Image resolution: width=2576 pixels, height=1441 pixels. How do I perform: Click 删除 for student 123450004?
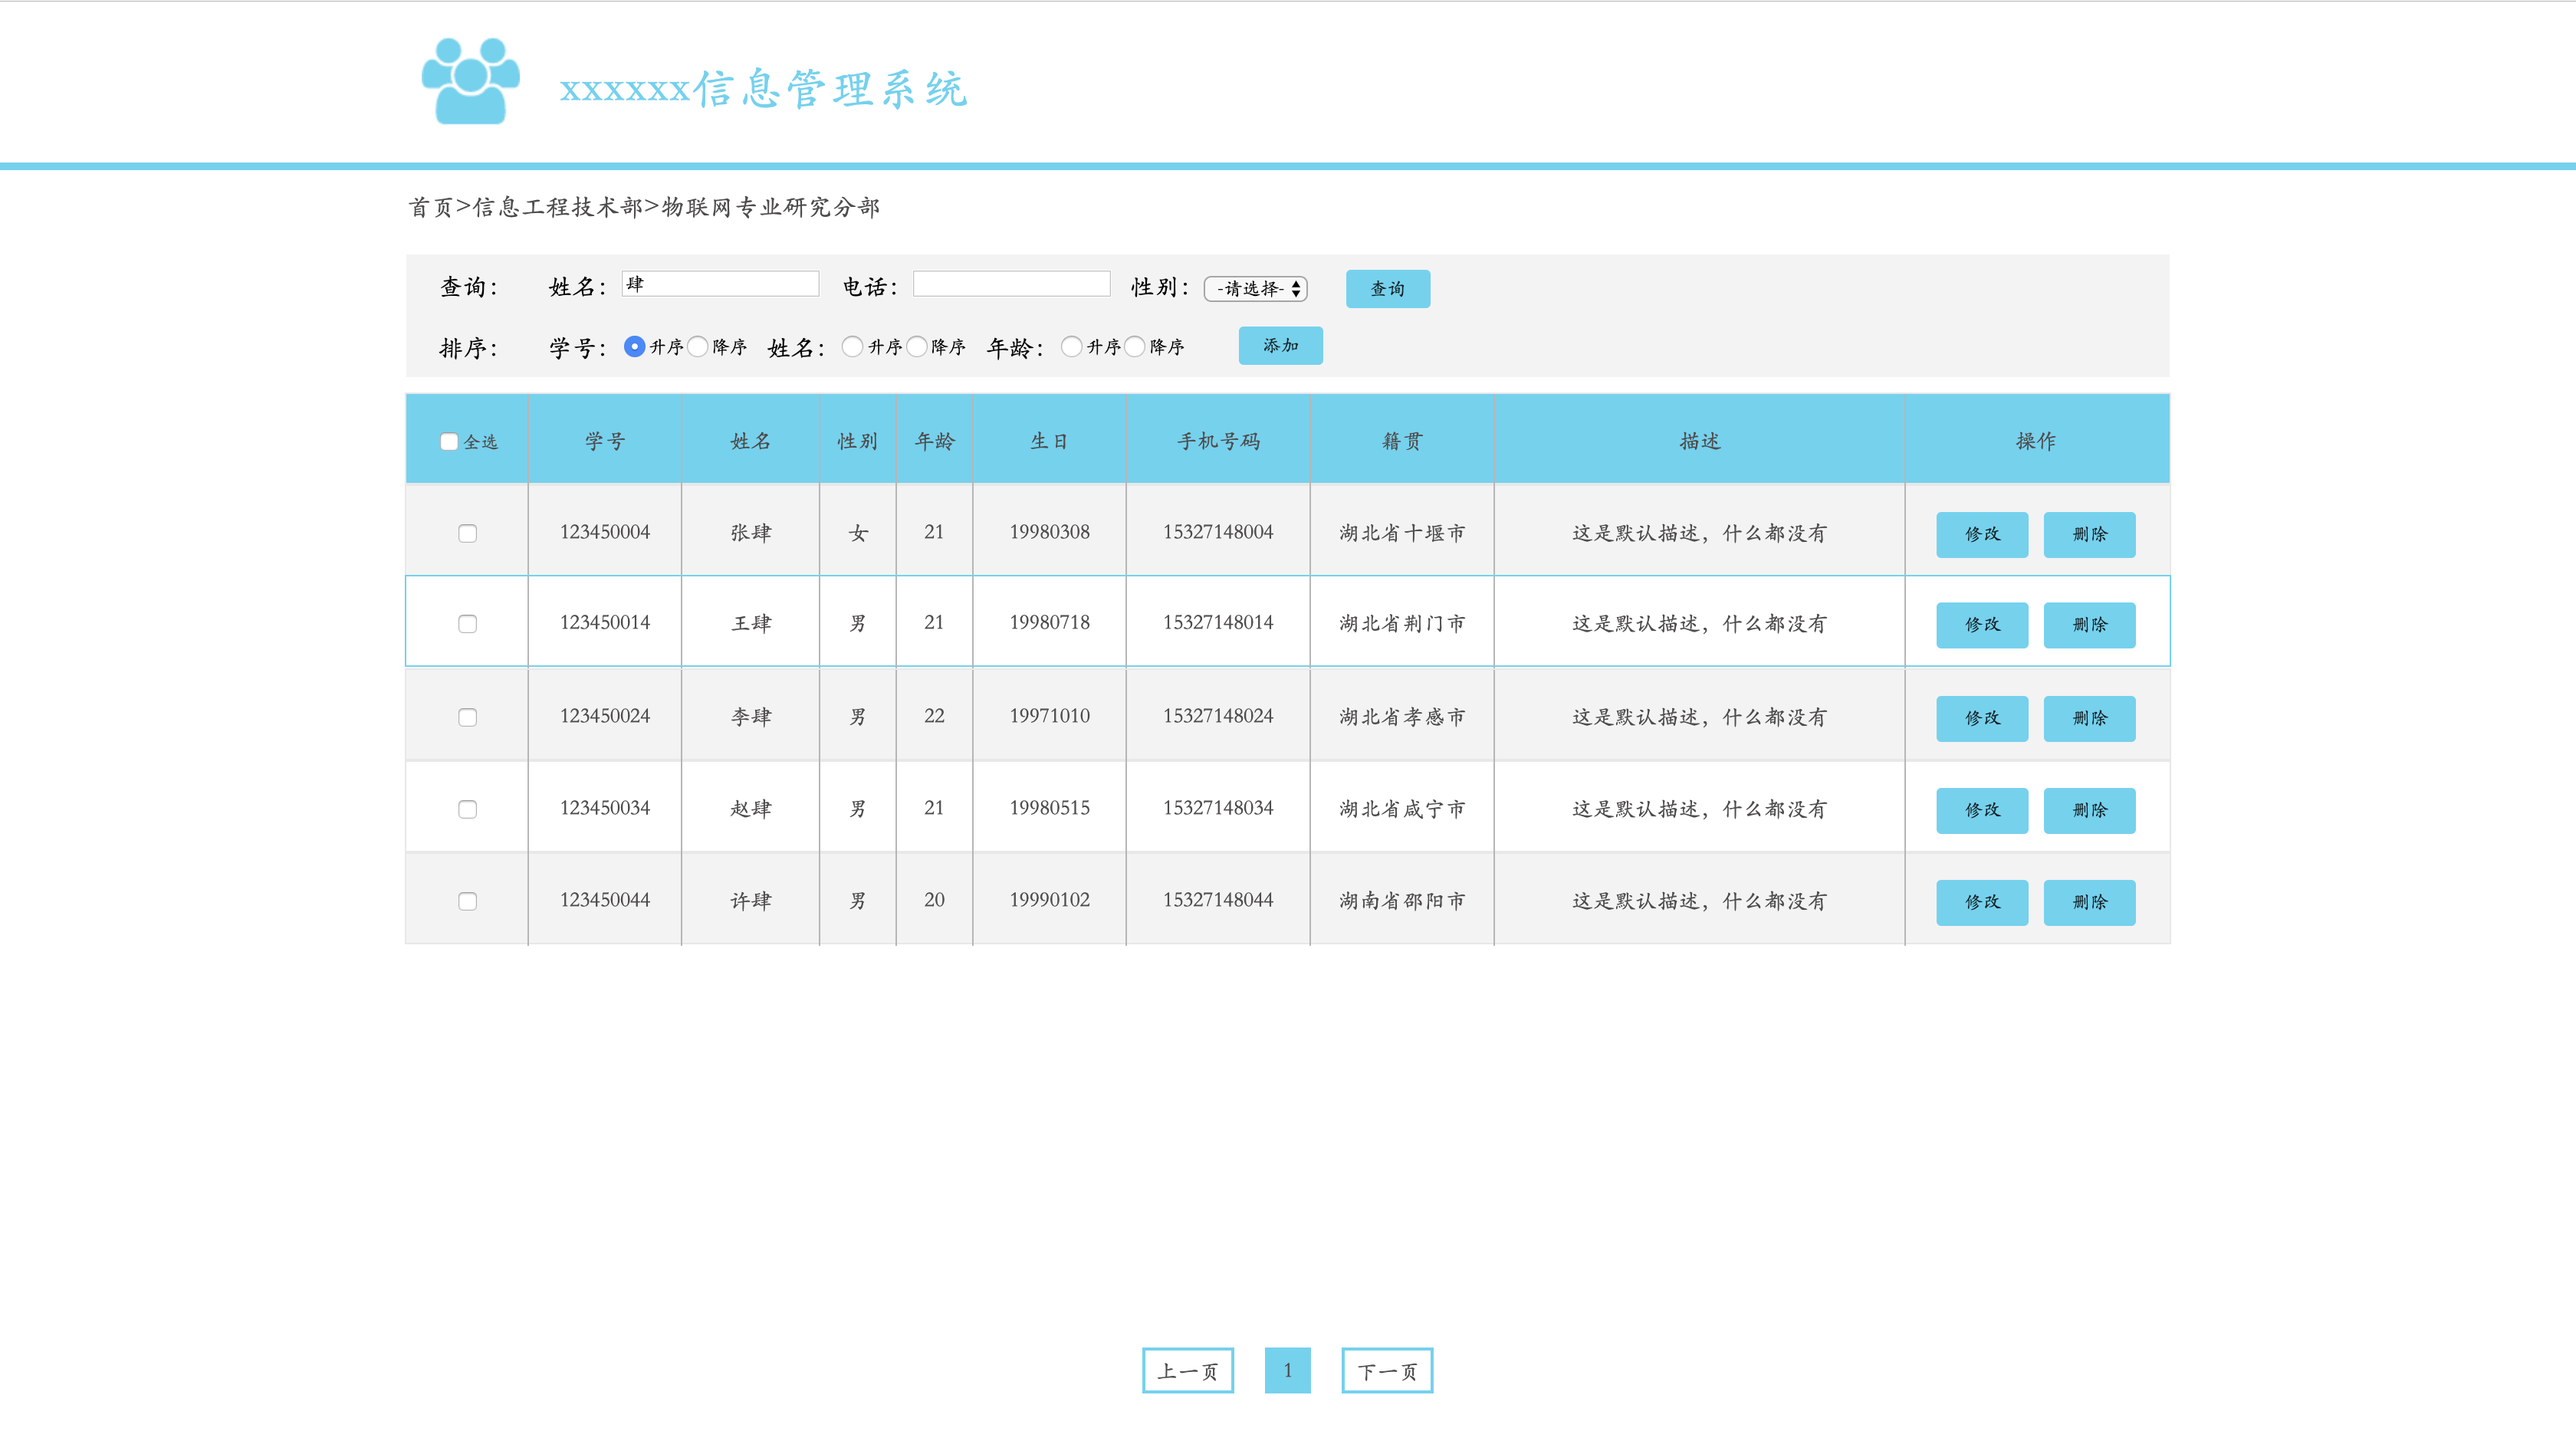(x=2089, y=535)
